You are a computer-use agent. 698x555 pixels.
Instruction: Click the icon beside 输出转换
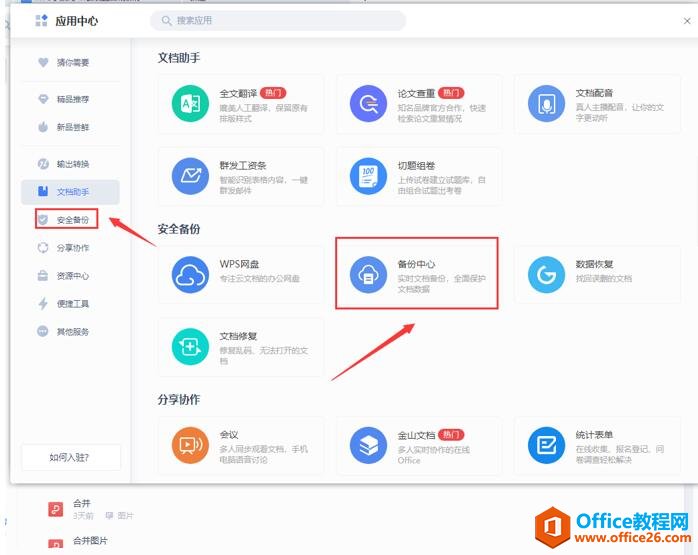pos(43,164)
